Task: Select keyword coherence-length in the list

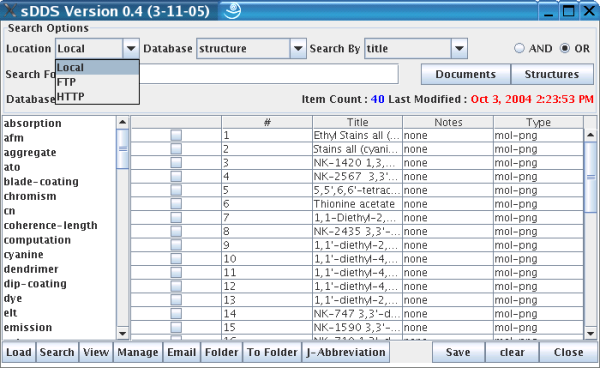Action: tap(51, 225)
